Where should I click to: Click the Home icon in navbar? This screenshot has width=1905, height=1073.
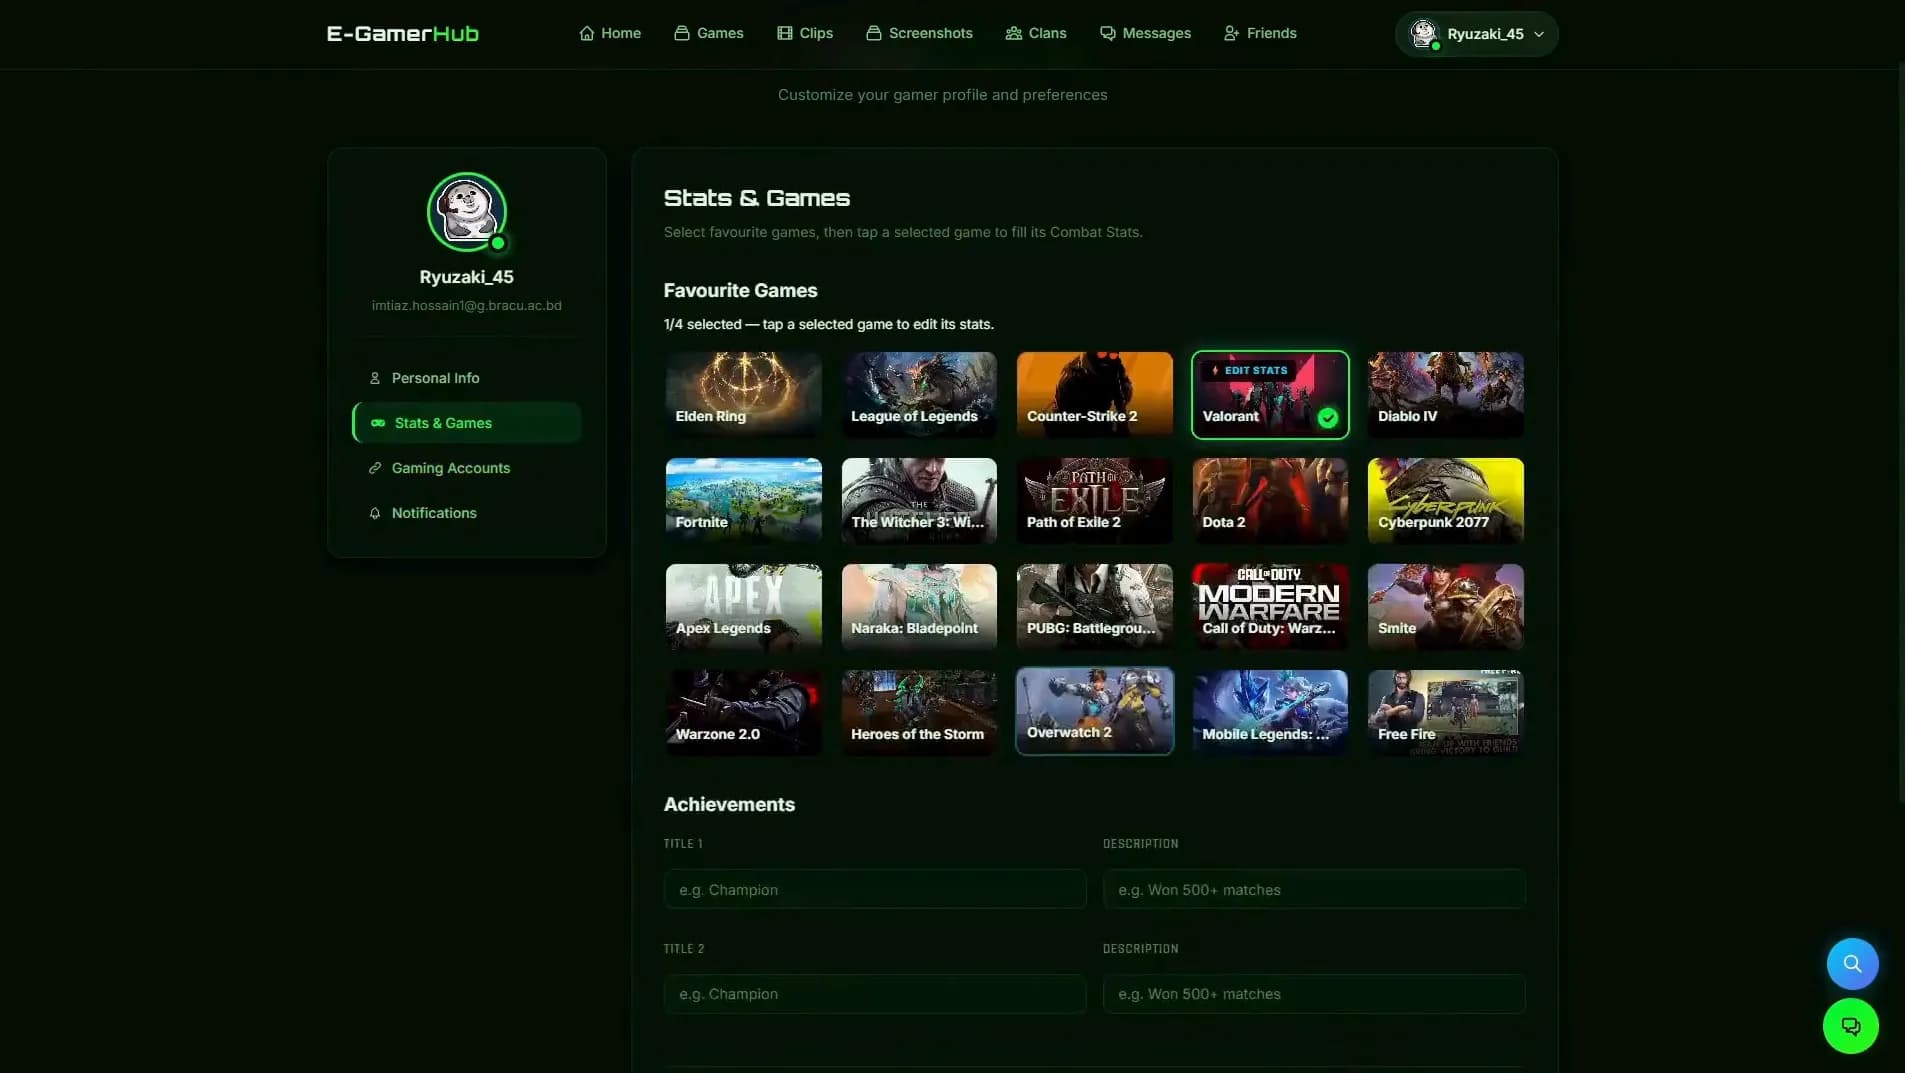pyautogui.click(x=587, y=33)
